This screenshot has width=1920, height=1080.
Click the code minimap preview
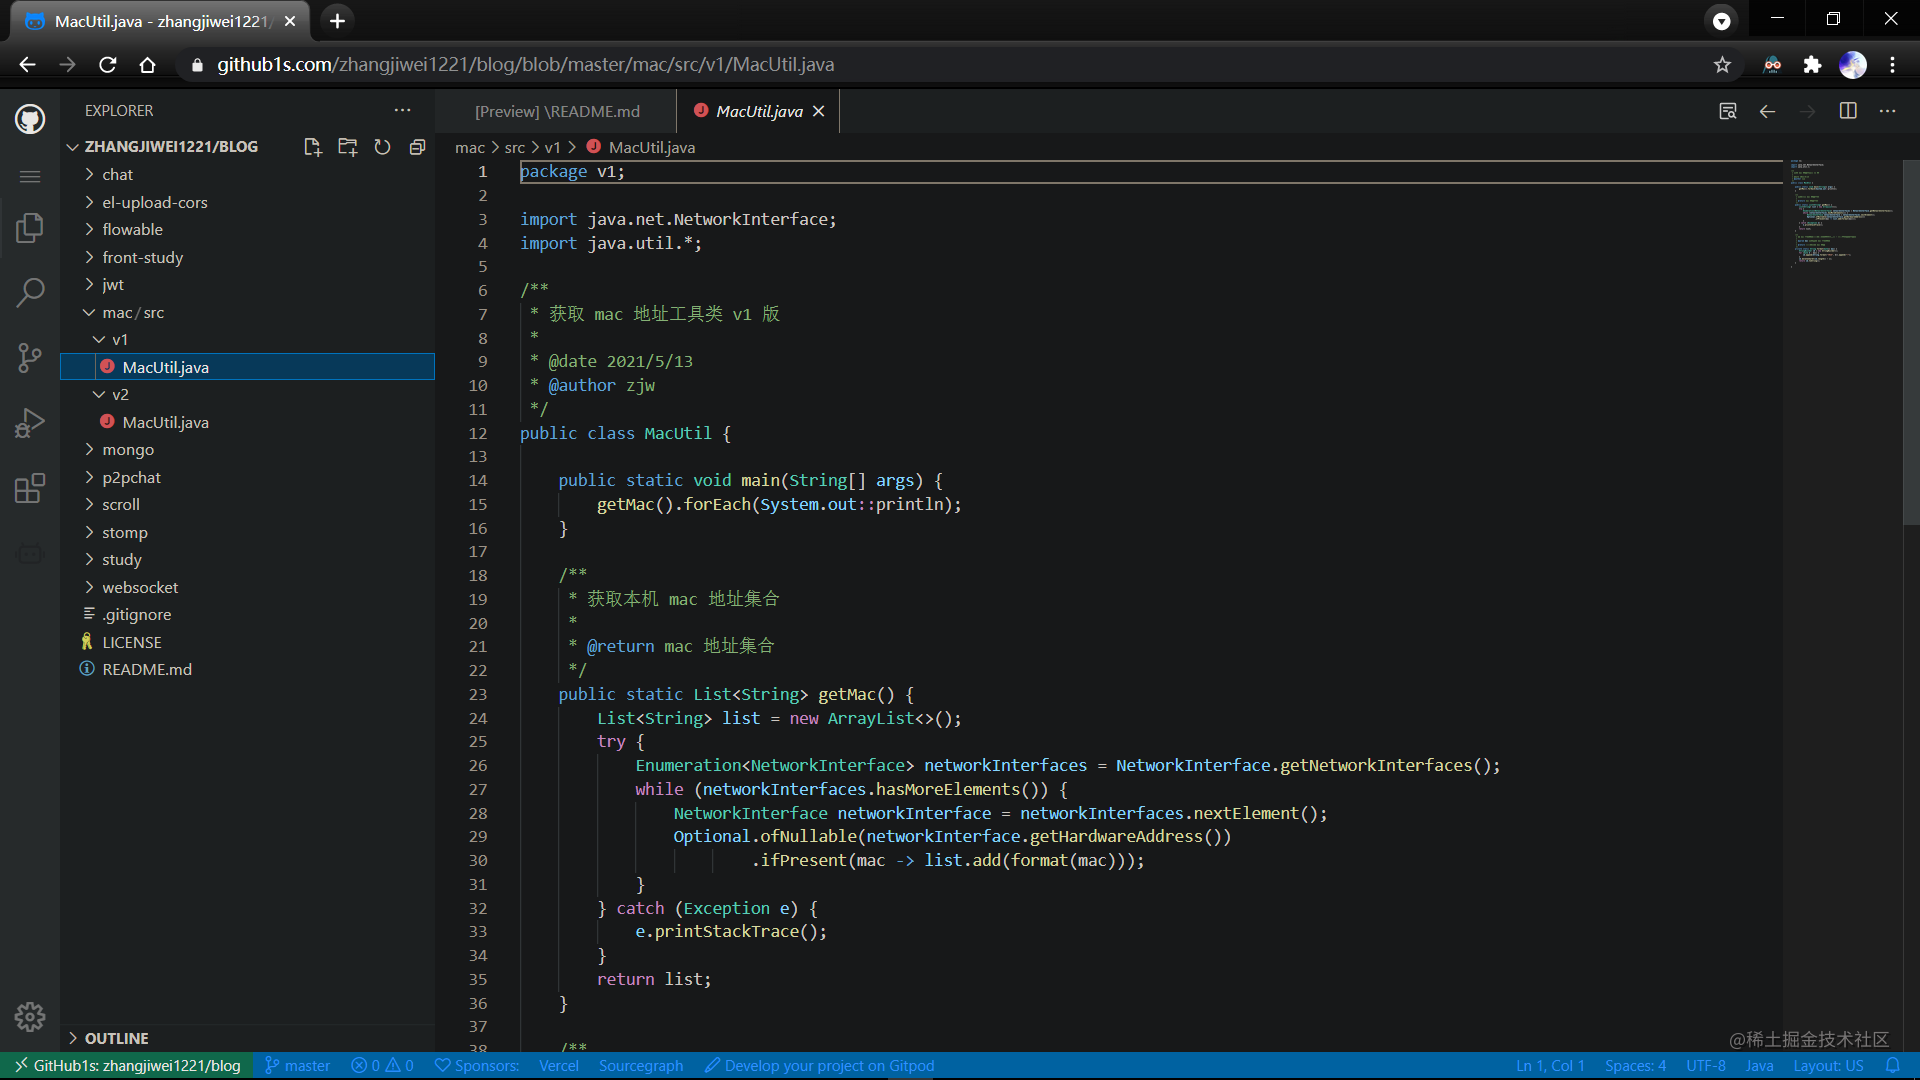point(1842,215)
